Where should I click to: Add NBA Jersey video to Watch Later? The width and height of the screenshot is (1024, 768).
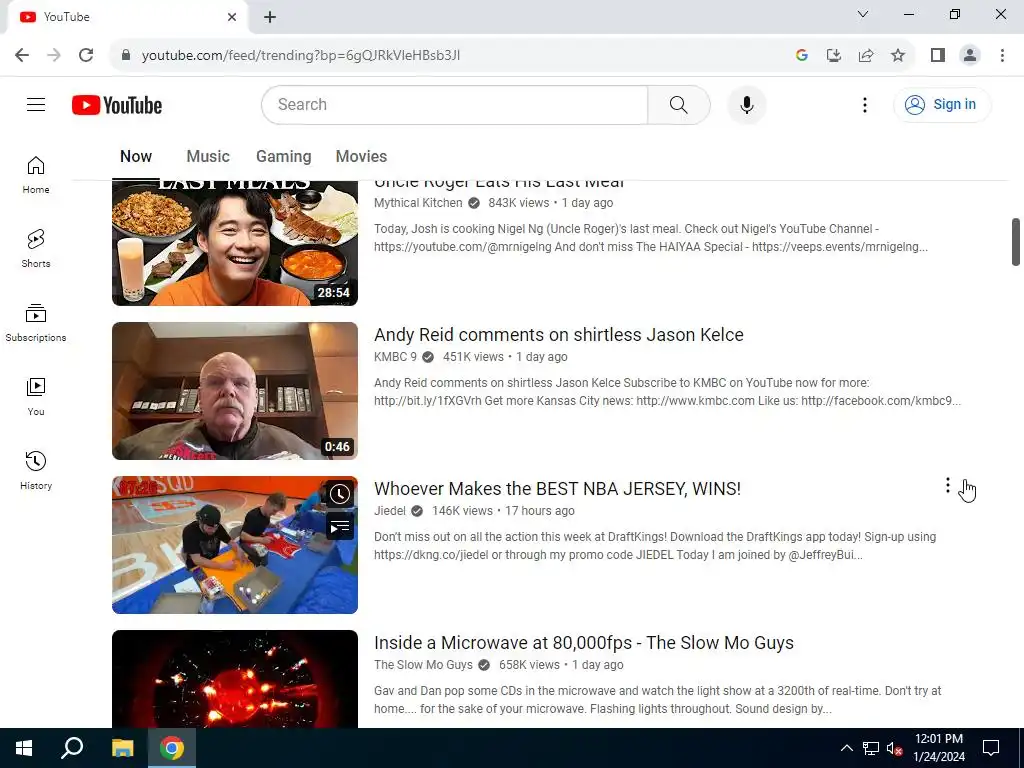pyautogui.click(x=340, y=494)
